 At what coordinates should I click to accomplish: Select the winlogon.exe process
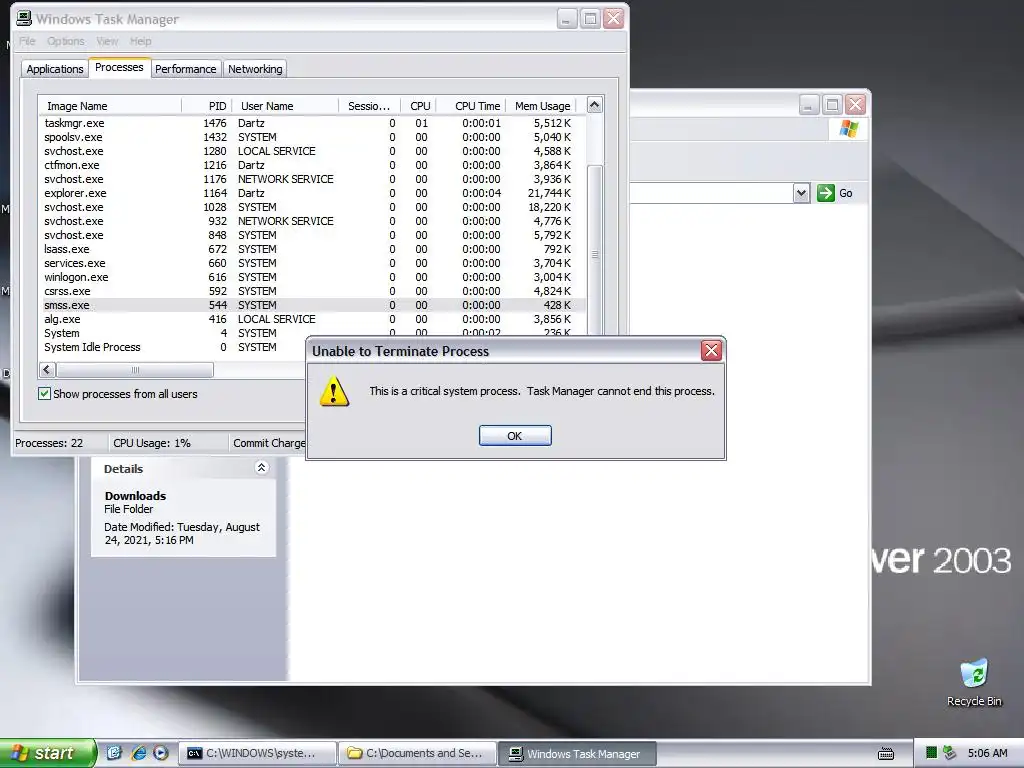tap(311, 277)
